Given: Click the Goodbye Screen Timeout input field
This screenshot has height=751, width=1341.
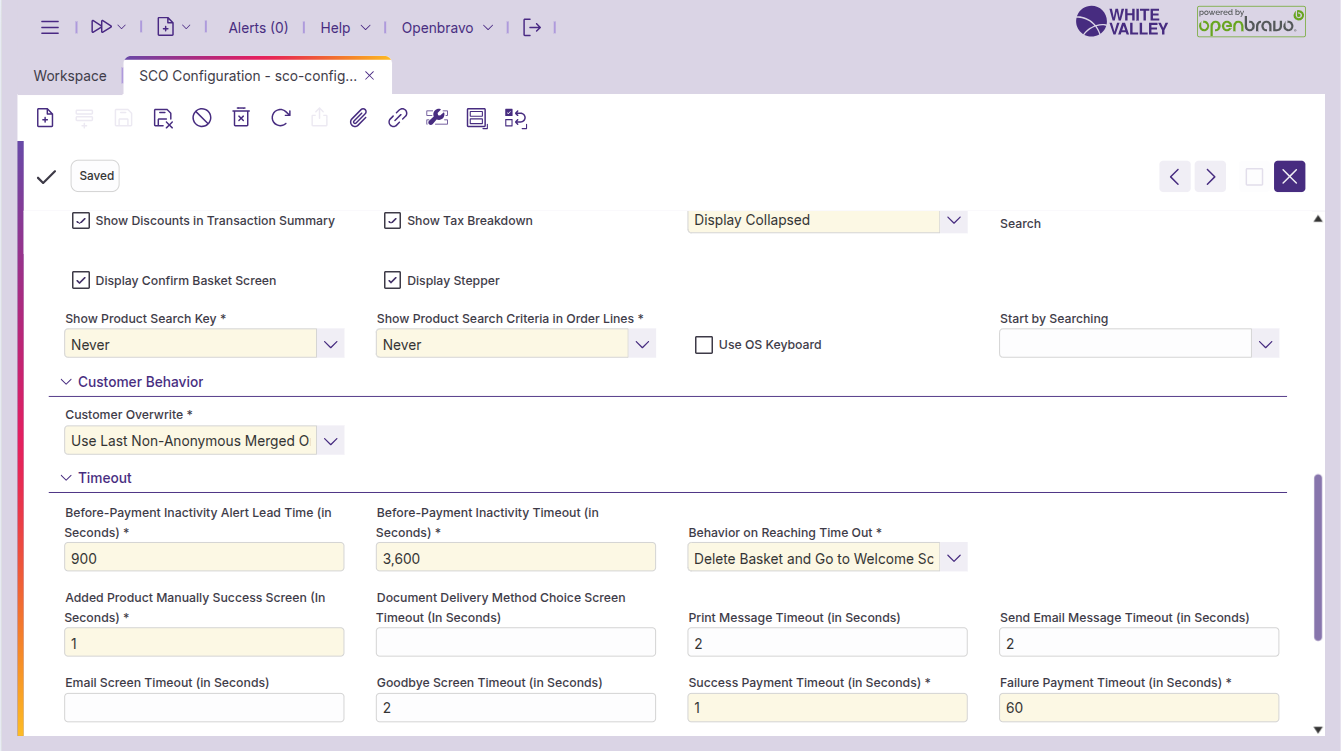Looking at the screenshot, I should 515,707.
